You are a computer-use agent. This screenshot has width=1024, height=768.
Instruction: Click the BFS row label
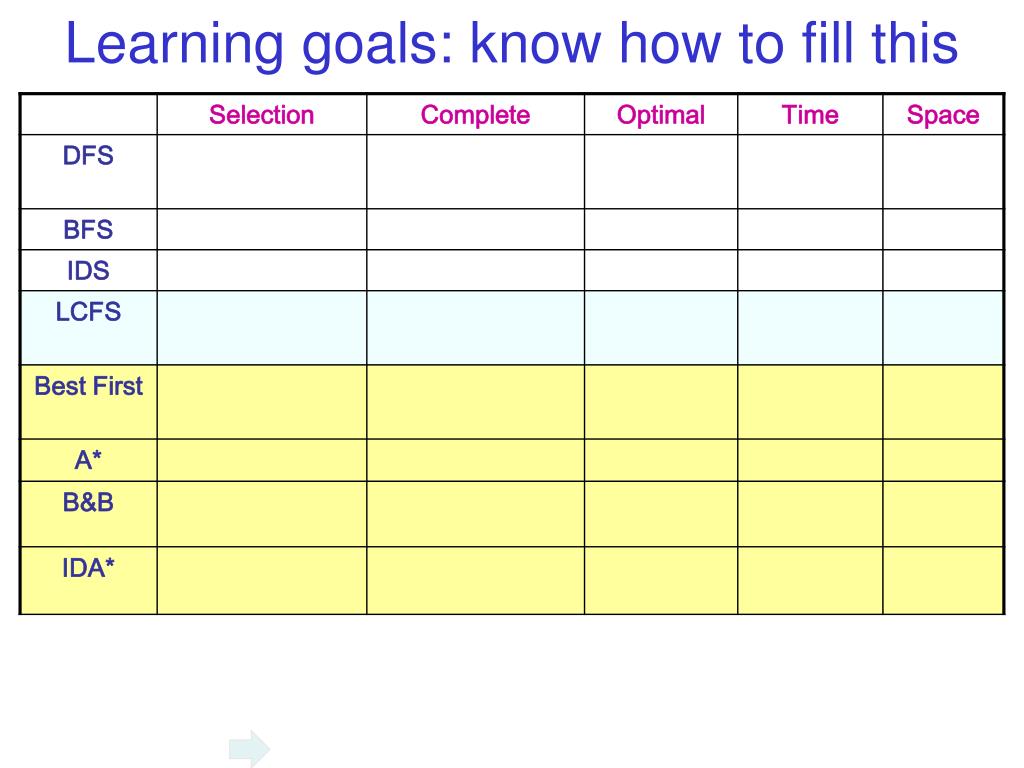pyautogui.click(x=88, y=229)
